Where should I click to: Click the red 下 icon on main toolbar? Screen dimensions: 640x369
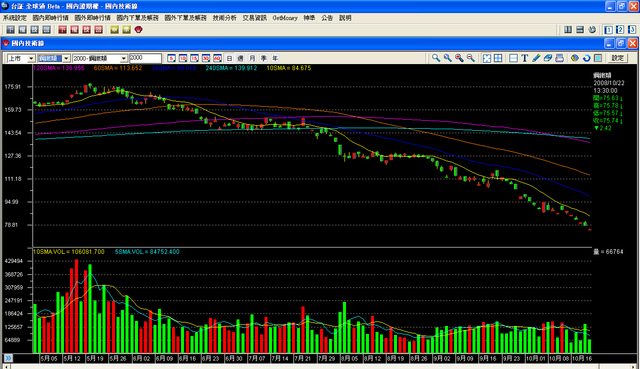coord(62,30)
